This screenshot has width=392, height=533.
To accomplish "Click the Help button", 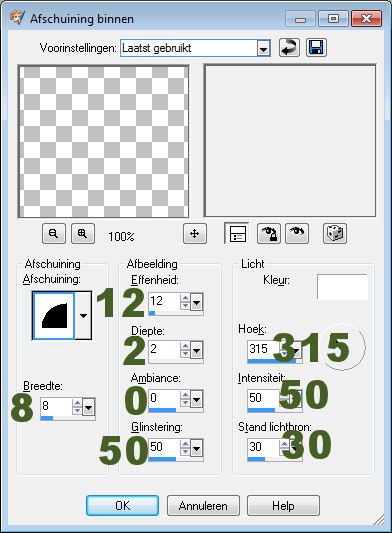I will [283, 505].
